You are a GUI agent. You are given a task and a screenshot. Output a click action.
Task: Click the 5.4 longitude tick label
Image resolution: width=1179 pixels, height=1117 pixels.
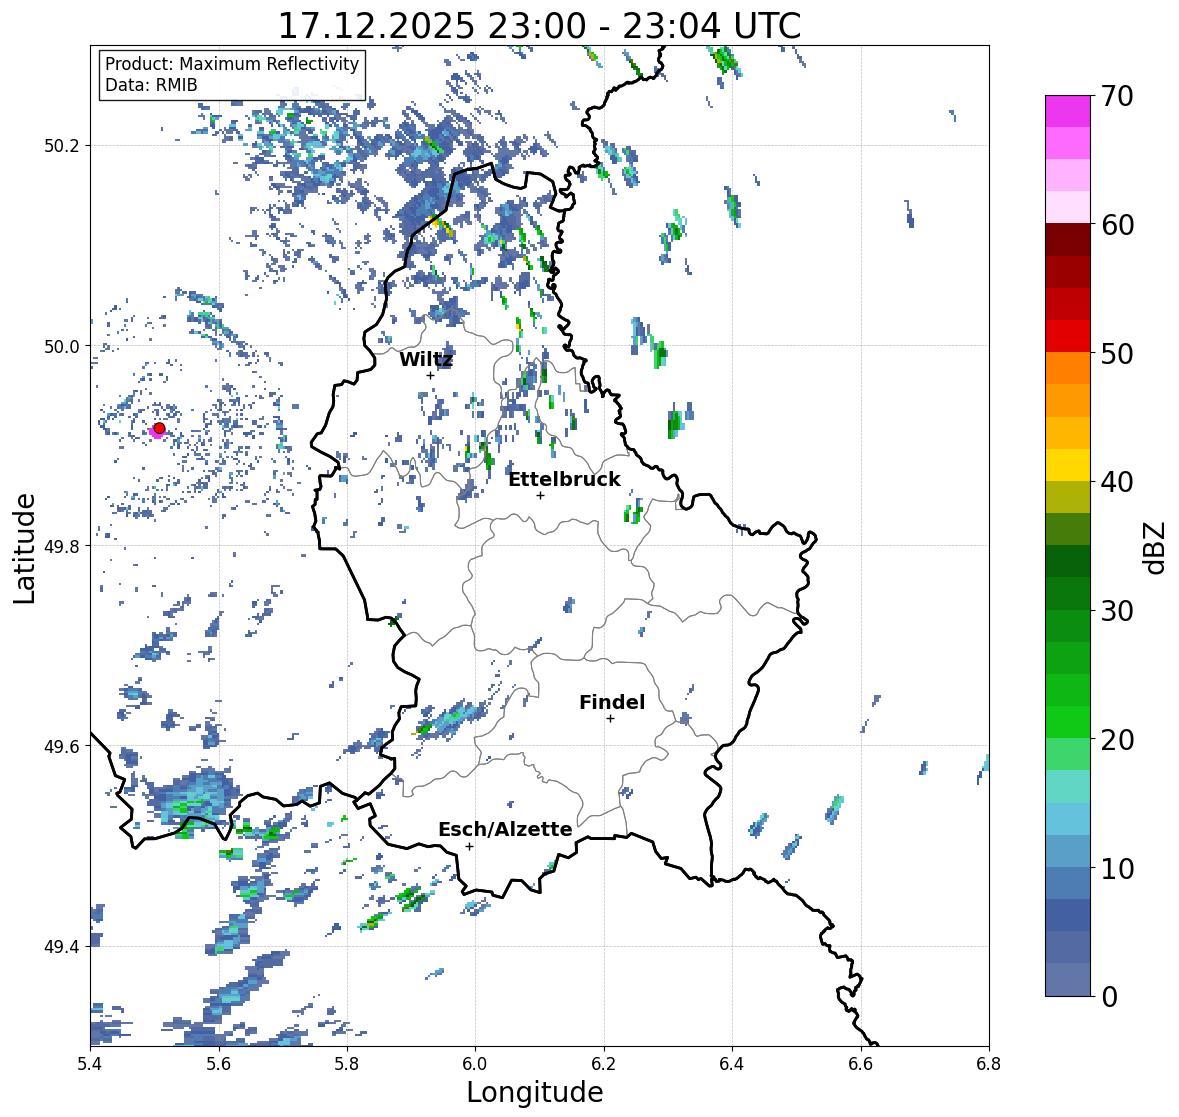coord(90,1064)
